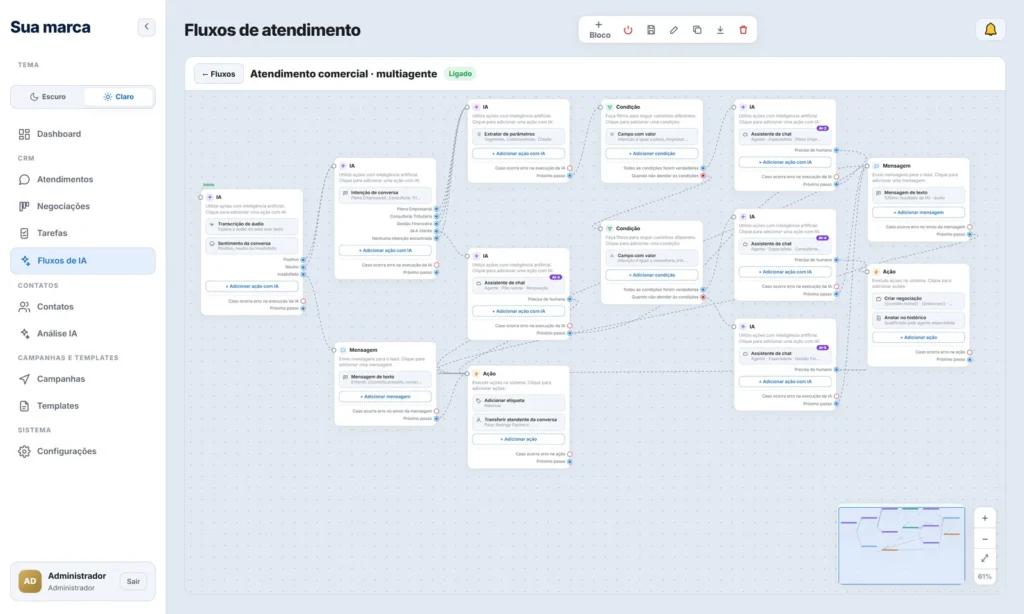Click the Positivo output connector dot

(303, 260)
